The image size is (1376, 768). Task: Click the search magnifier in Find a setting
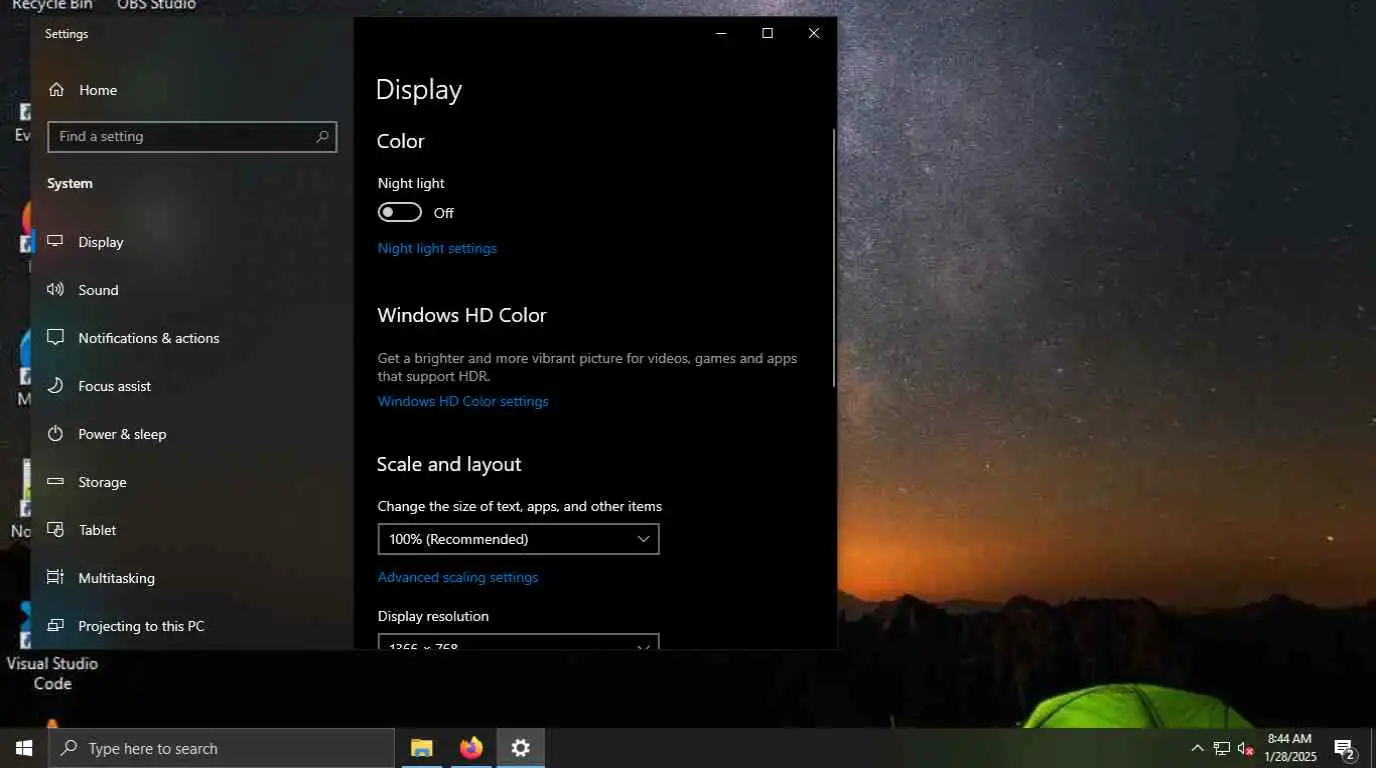322,137
